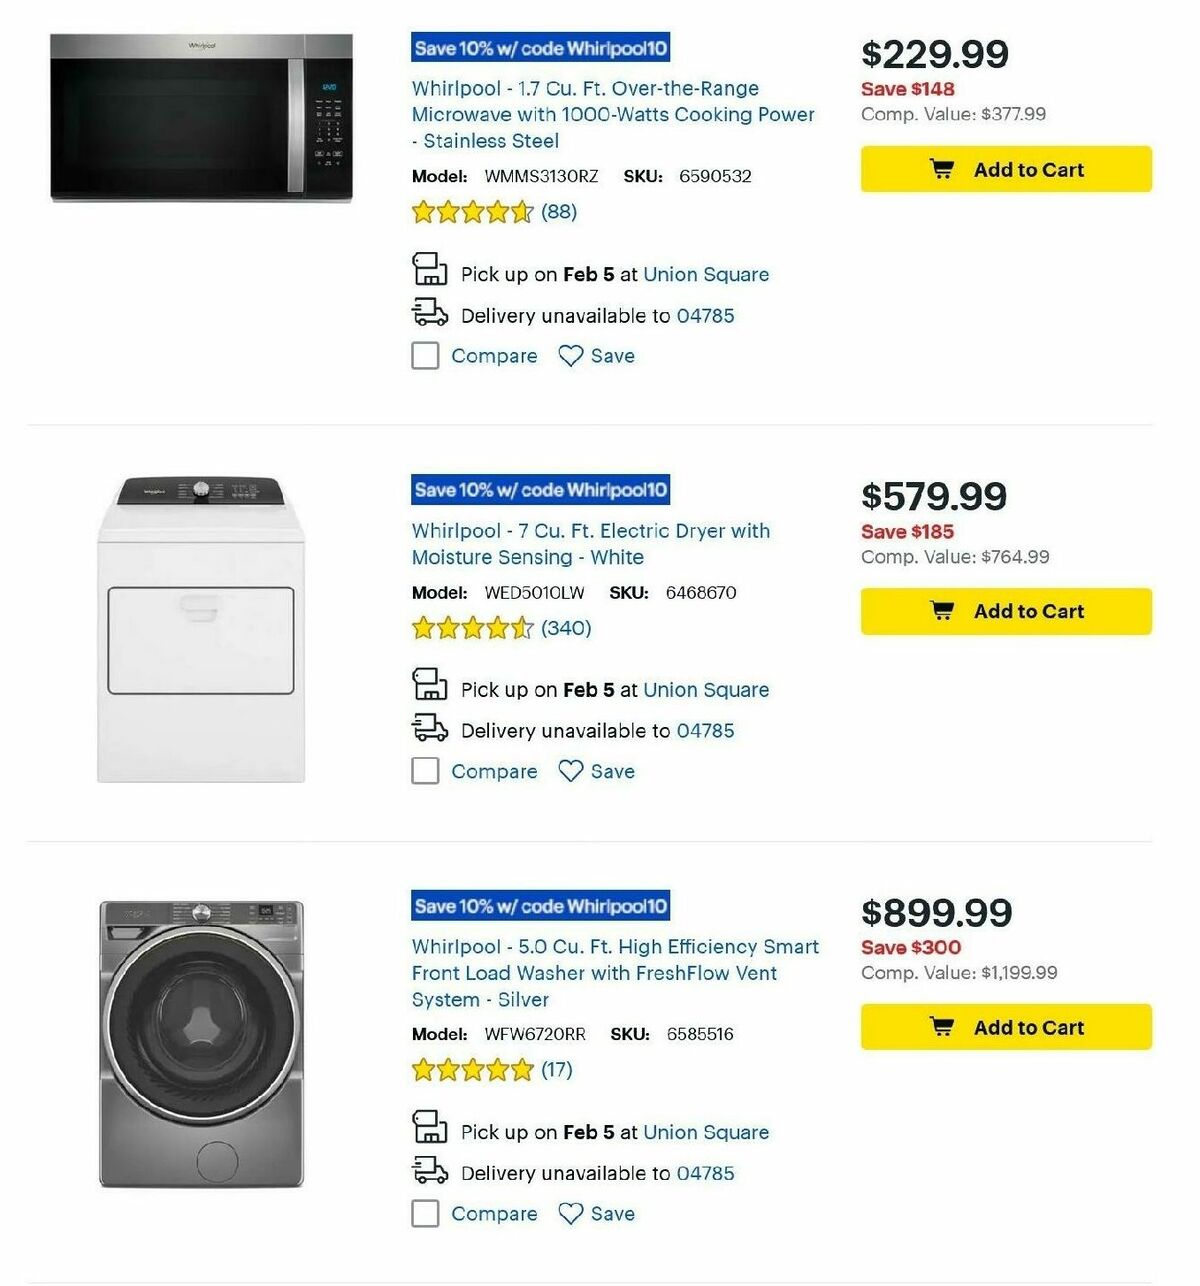Open the Union Square store link for the dryer
Image resolution: width=1200 pixels, height=1286 pixels.
706,690
